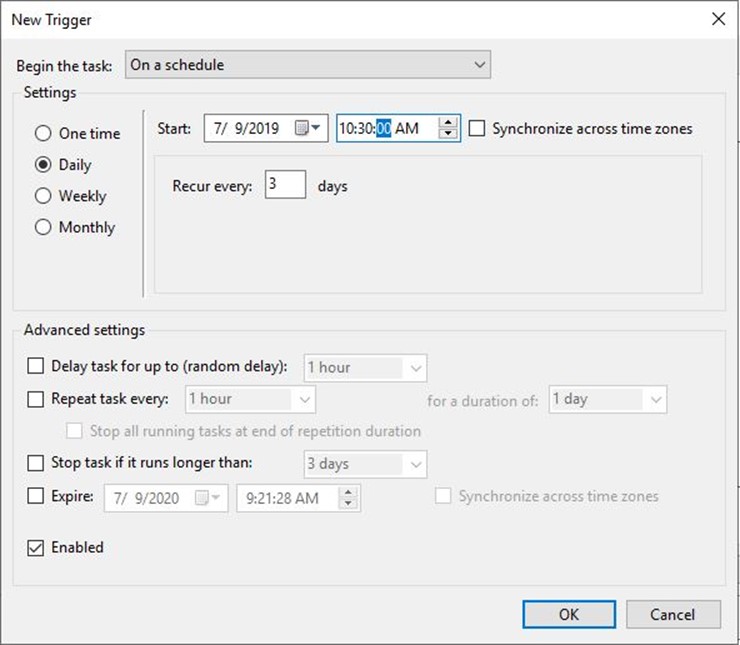Image resolution: width=740 pixels, height=645 pixels.
Task: Click the Recur every days field
Action: pyautogui.click(x=285, y=184)
